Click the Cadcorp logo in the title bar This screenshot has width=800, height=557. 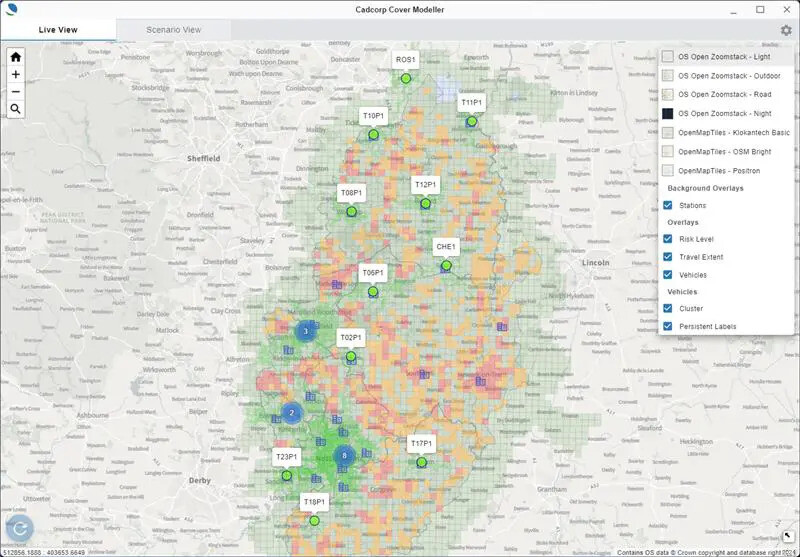click(x=11, y=9)
